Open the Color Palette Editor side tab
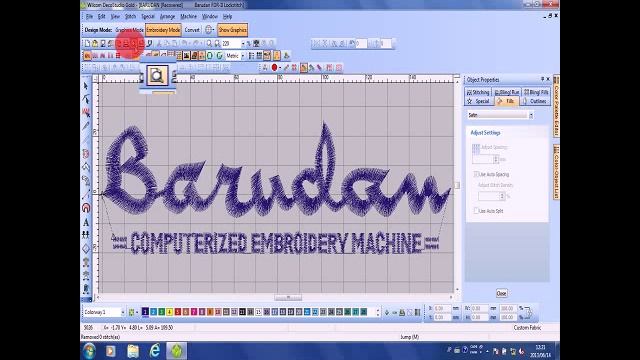Screen dimensions: 640x360 tap(556, 106)
